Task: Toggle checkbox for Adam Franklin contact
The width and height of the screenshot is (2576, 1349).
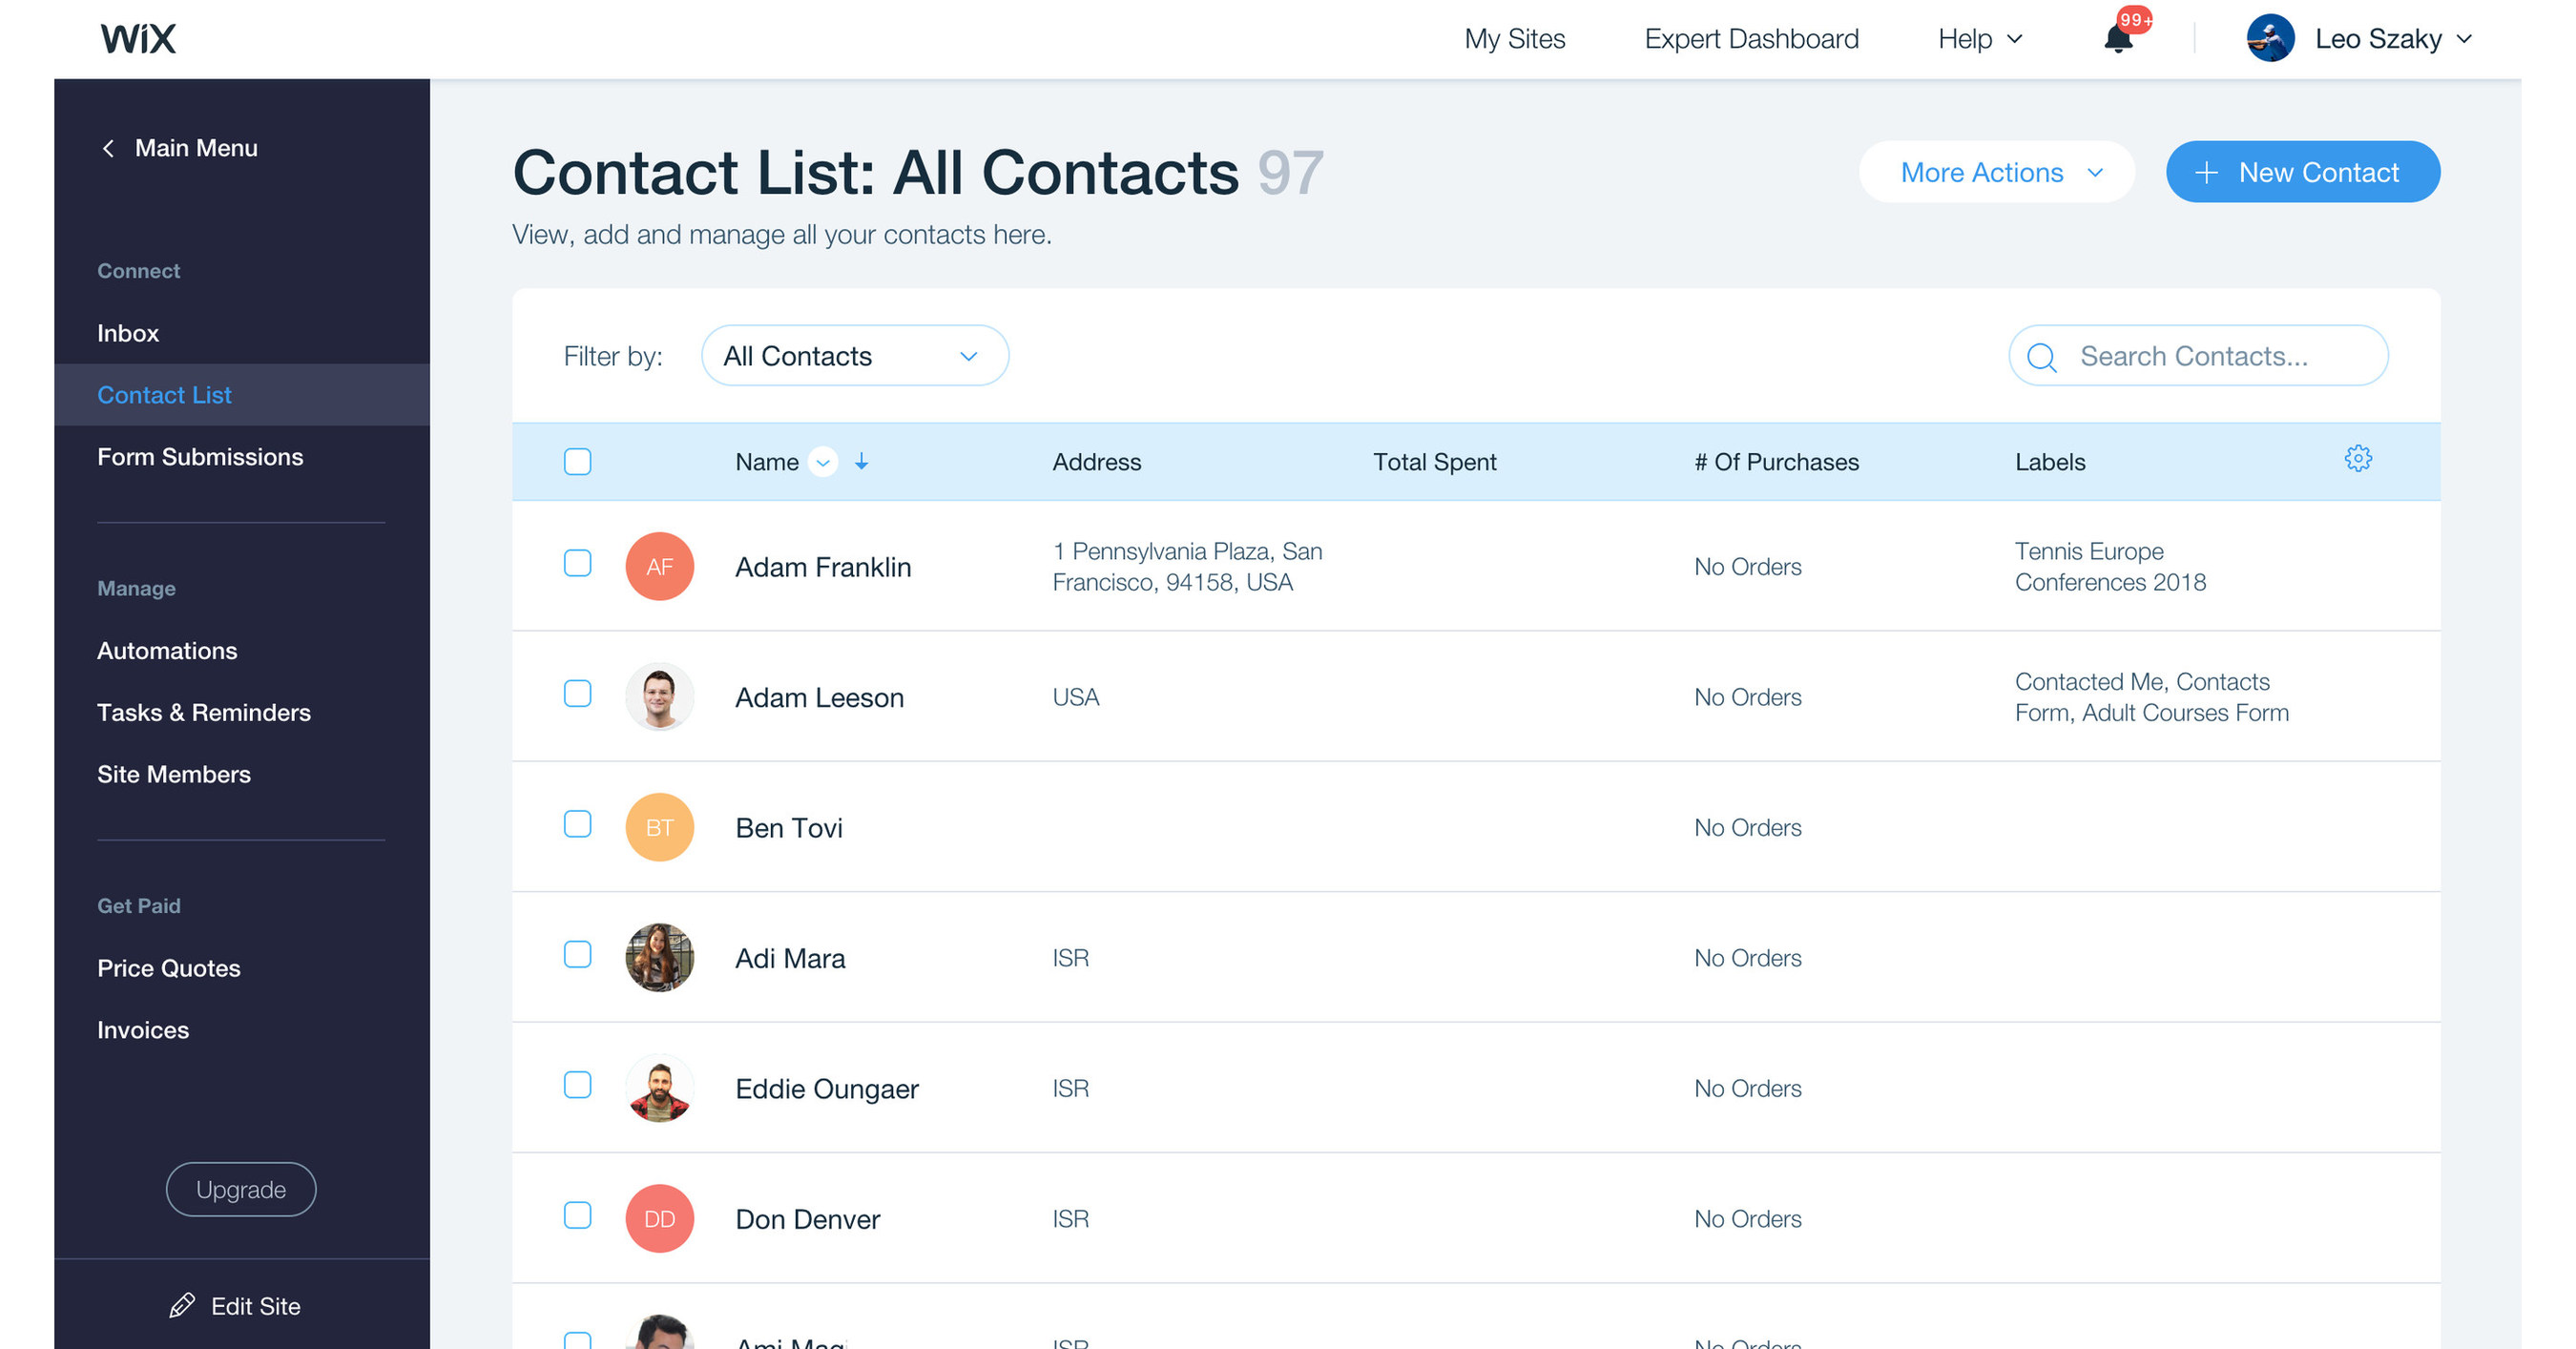Action: (x=577, y=566)
